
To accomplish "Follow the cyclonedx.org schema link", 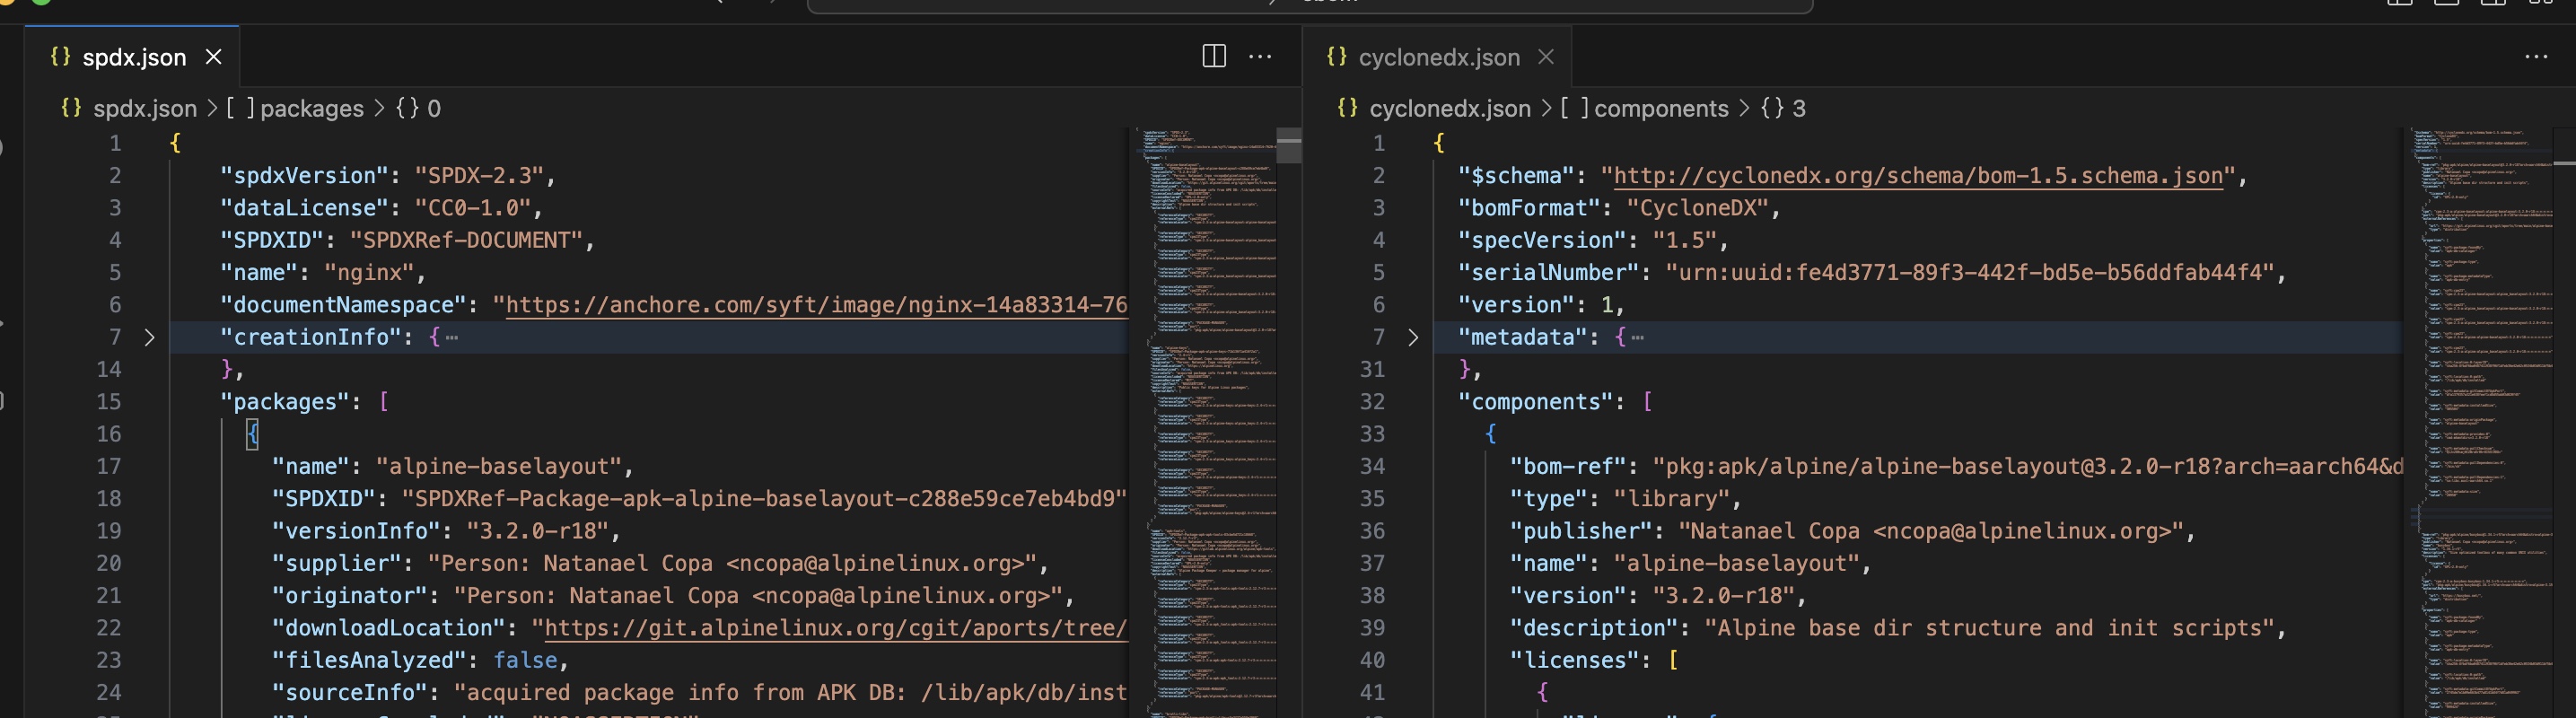I will click(1917, 176).
